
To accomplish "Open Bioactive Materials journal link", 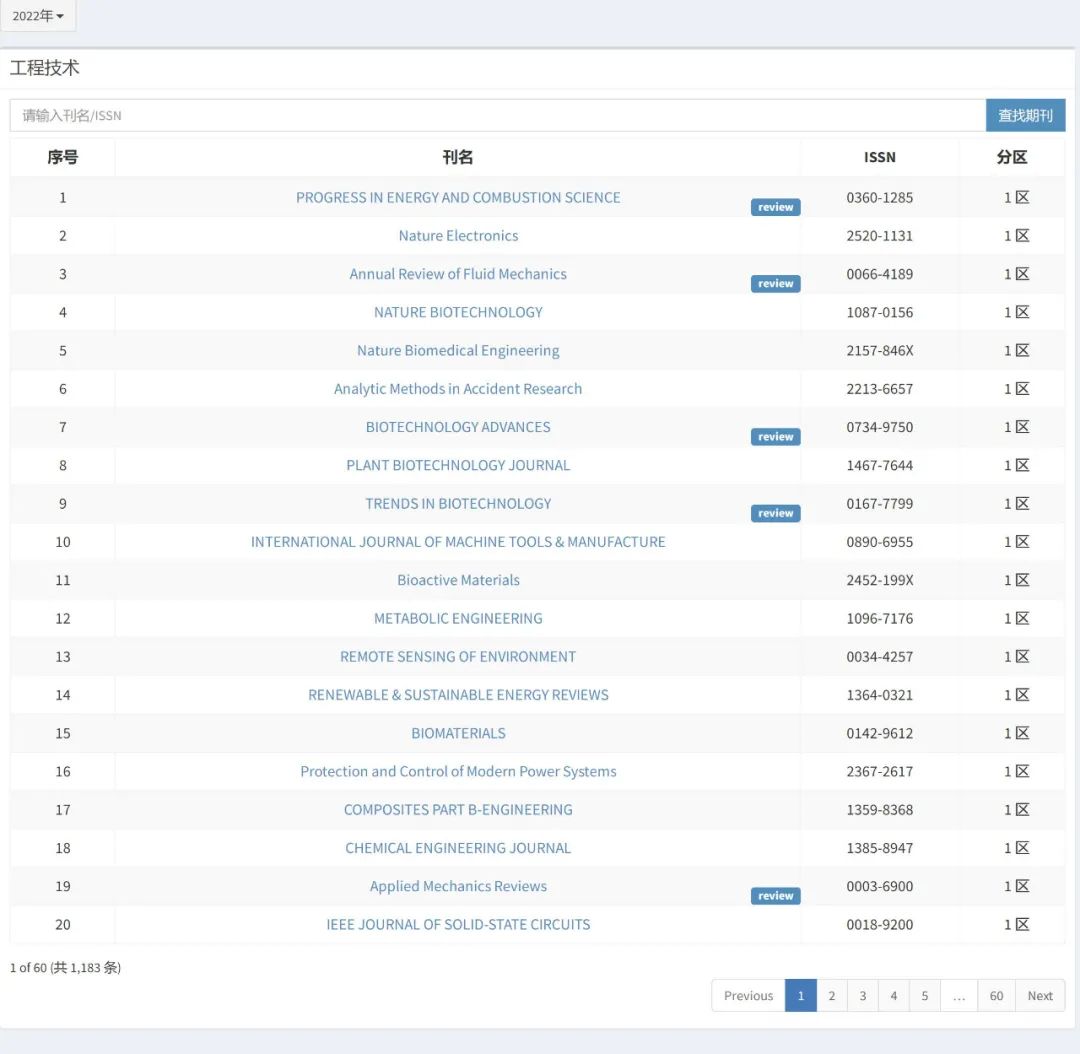I will [458, 580].
